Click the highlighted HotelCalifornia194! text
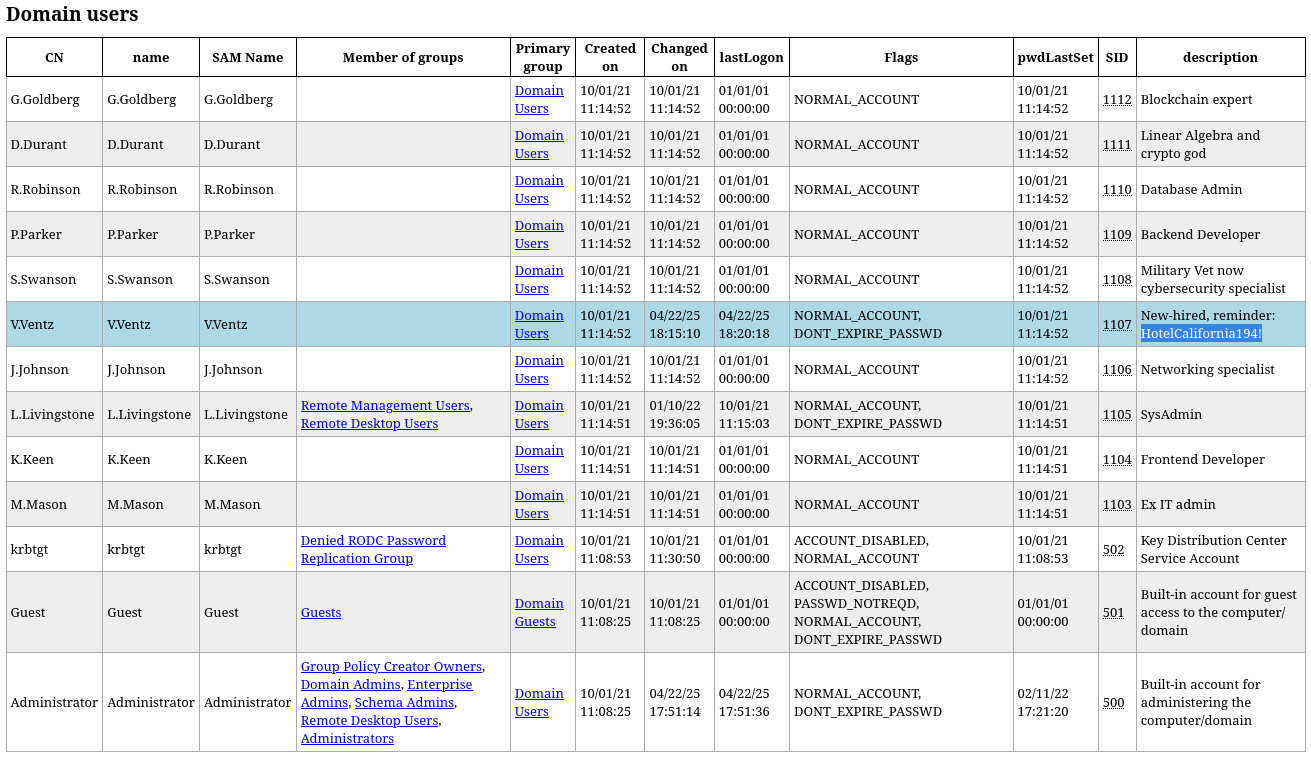 click(1201, 333)
